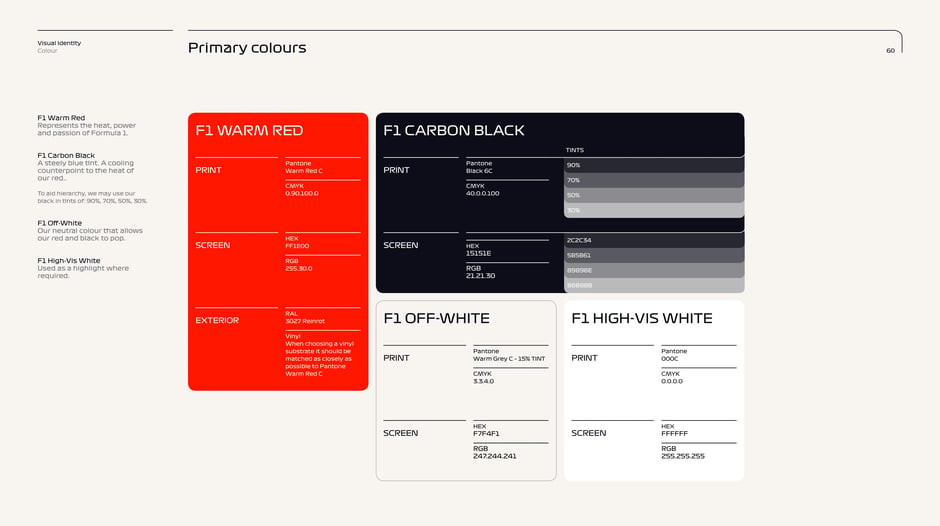Screen dimensions: 940x526
Task: Click the RGB 247.244.241 value
Action: 495,452
